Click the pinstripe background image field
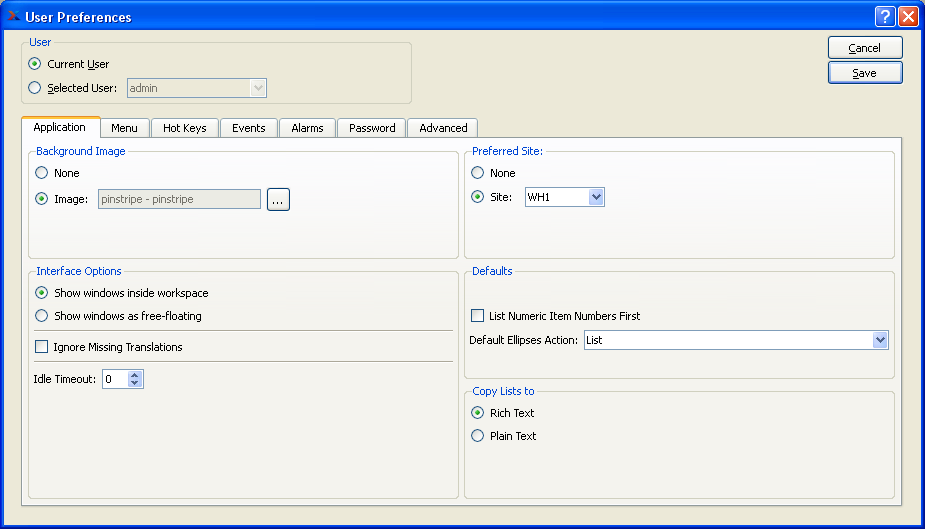Image resolution: width=925 pixels, height=529 pixels. point(179,199)
